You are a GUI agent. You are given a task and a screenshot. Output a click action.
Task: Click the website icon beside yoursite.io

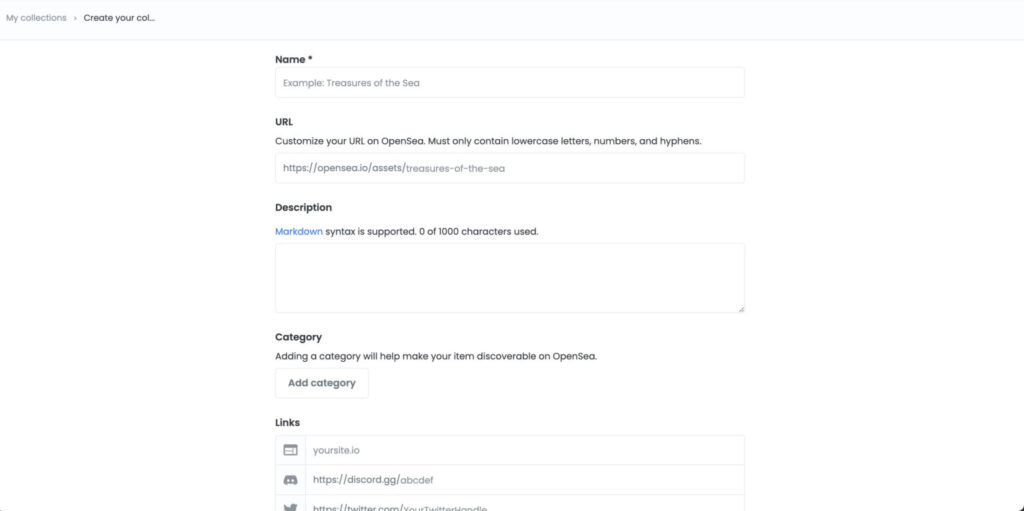pos(291,450)
